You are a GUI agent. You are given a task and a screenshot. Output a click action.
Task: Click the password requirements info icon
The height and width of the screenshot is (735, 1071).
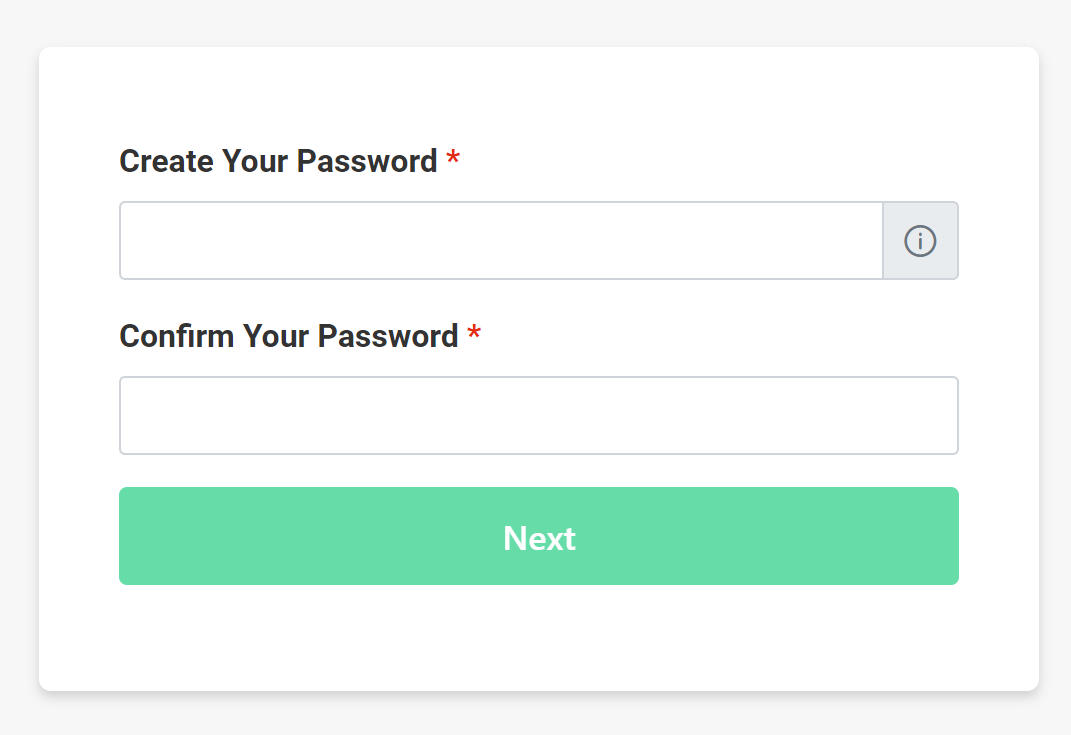coord(920,241)
